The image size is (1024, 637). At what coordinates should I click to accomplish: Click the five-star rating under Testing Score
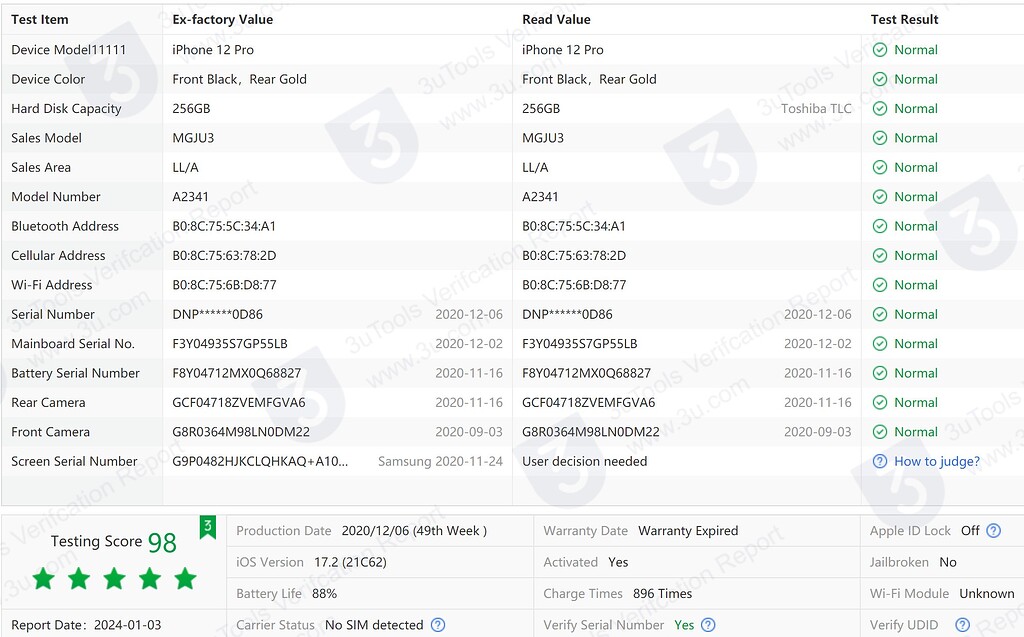coord(114,578)
